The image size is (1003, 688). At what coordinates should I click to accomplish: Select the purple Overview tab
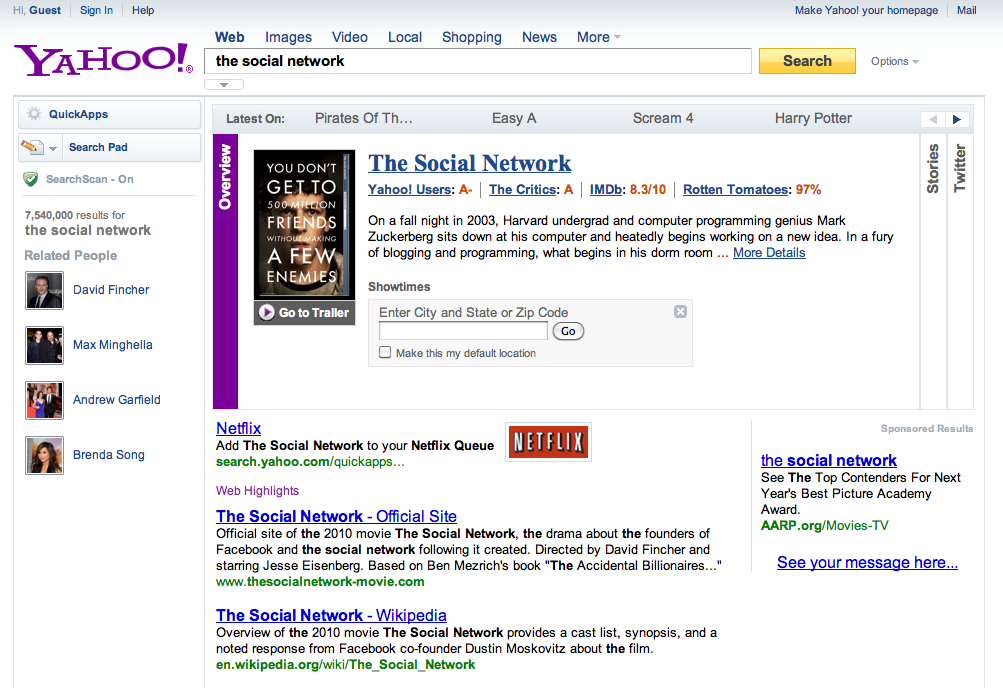pos(225,271)
